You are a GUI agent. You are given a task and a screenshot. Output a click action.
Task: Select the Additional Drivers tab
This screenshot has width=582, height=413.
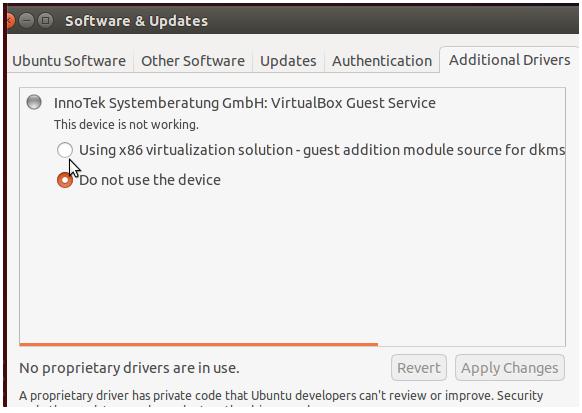coord(509,60)
